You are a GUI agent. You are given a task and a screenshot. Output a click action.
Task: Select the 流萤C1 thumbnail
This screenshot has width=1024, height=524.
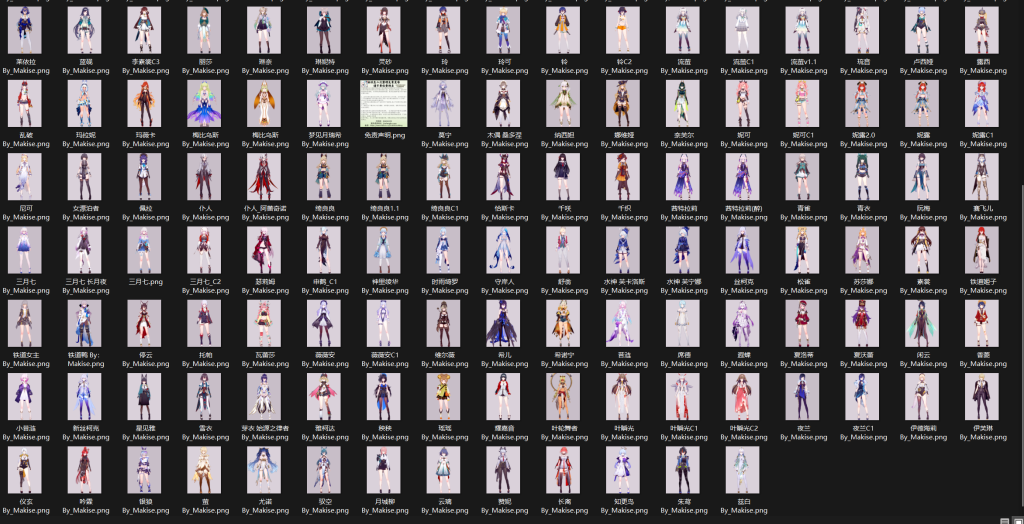(743, 30)
